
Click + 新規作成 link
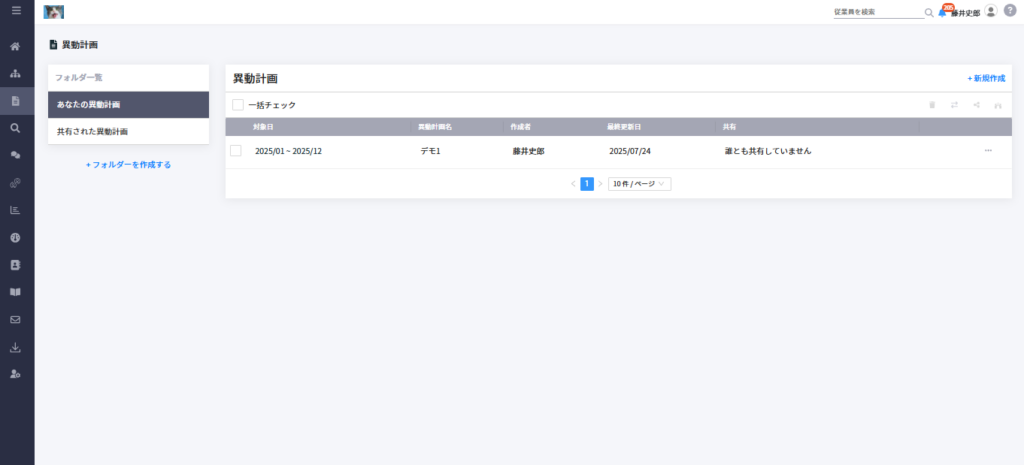coord(986,78)
